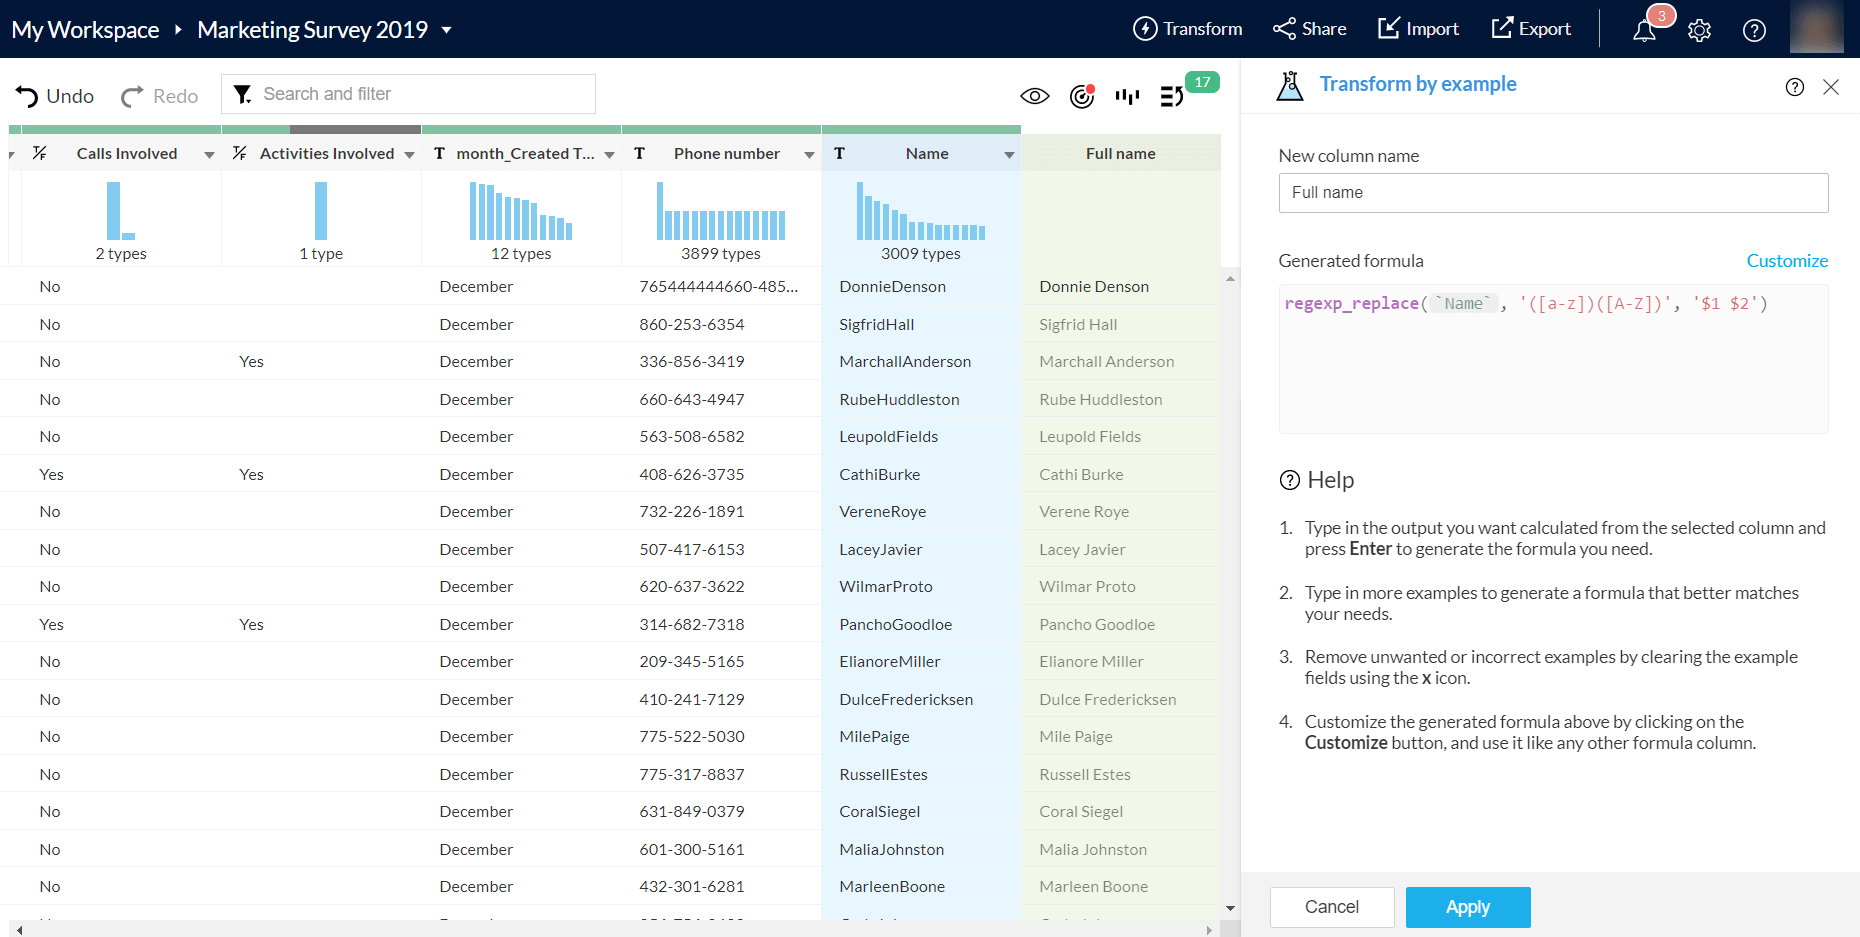Open the Phone number column dropdown
The height and width of the screenshot is (937, 1860).
tap(809, 155)
